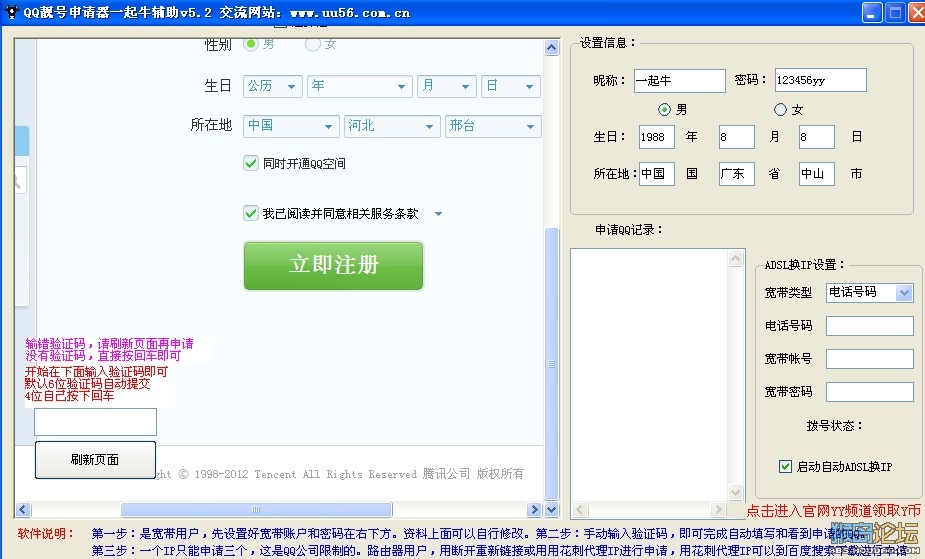This screenshot has height=559, width=925.
Task: Click the Tencent copyright text
Action: pos(340,473)
